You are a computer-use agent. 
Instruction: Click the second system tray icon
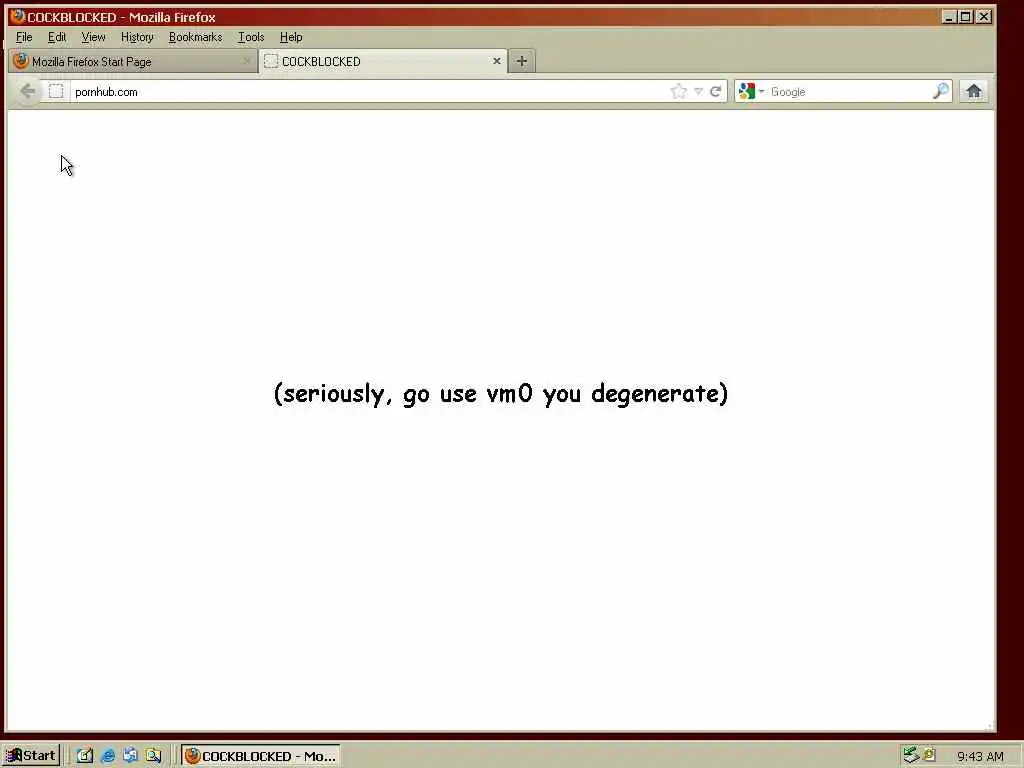coord(929,755)
